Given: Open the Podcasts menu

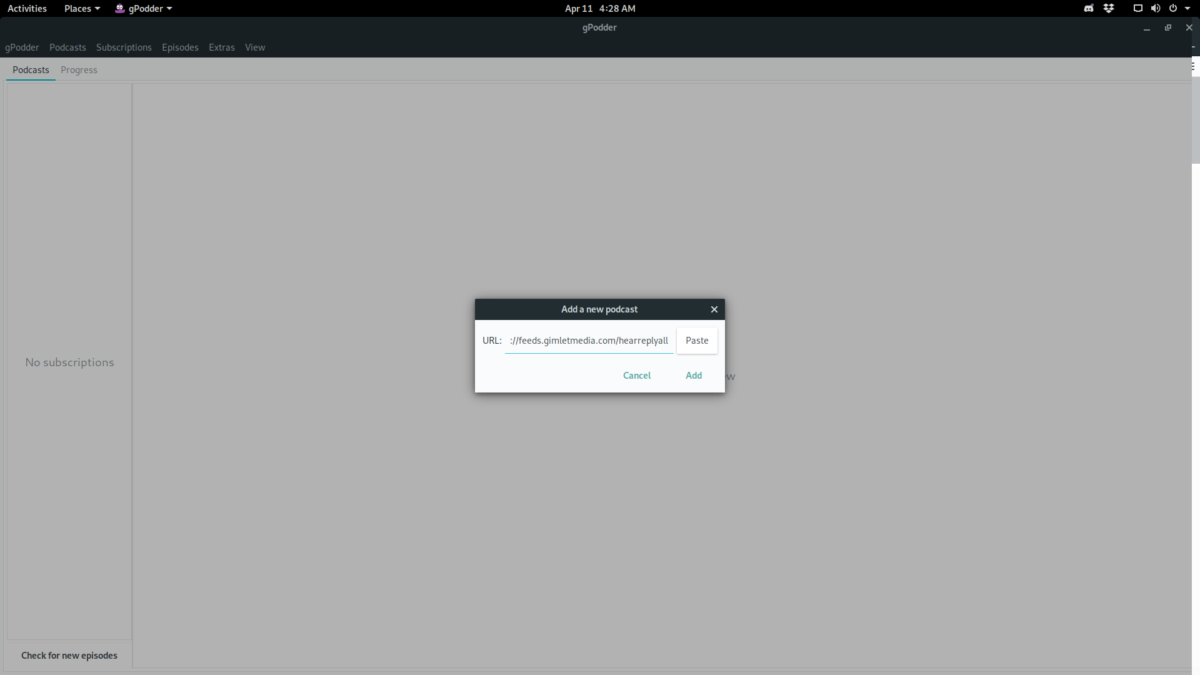Looking at the screenshot, I should coord(68,47).
